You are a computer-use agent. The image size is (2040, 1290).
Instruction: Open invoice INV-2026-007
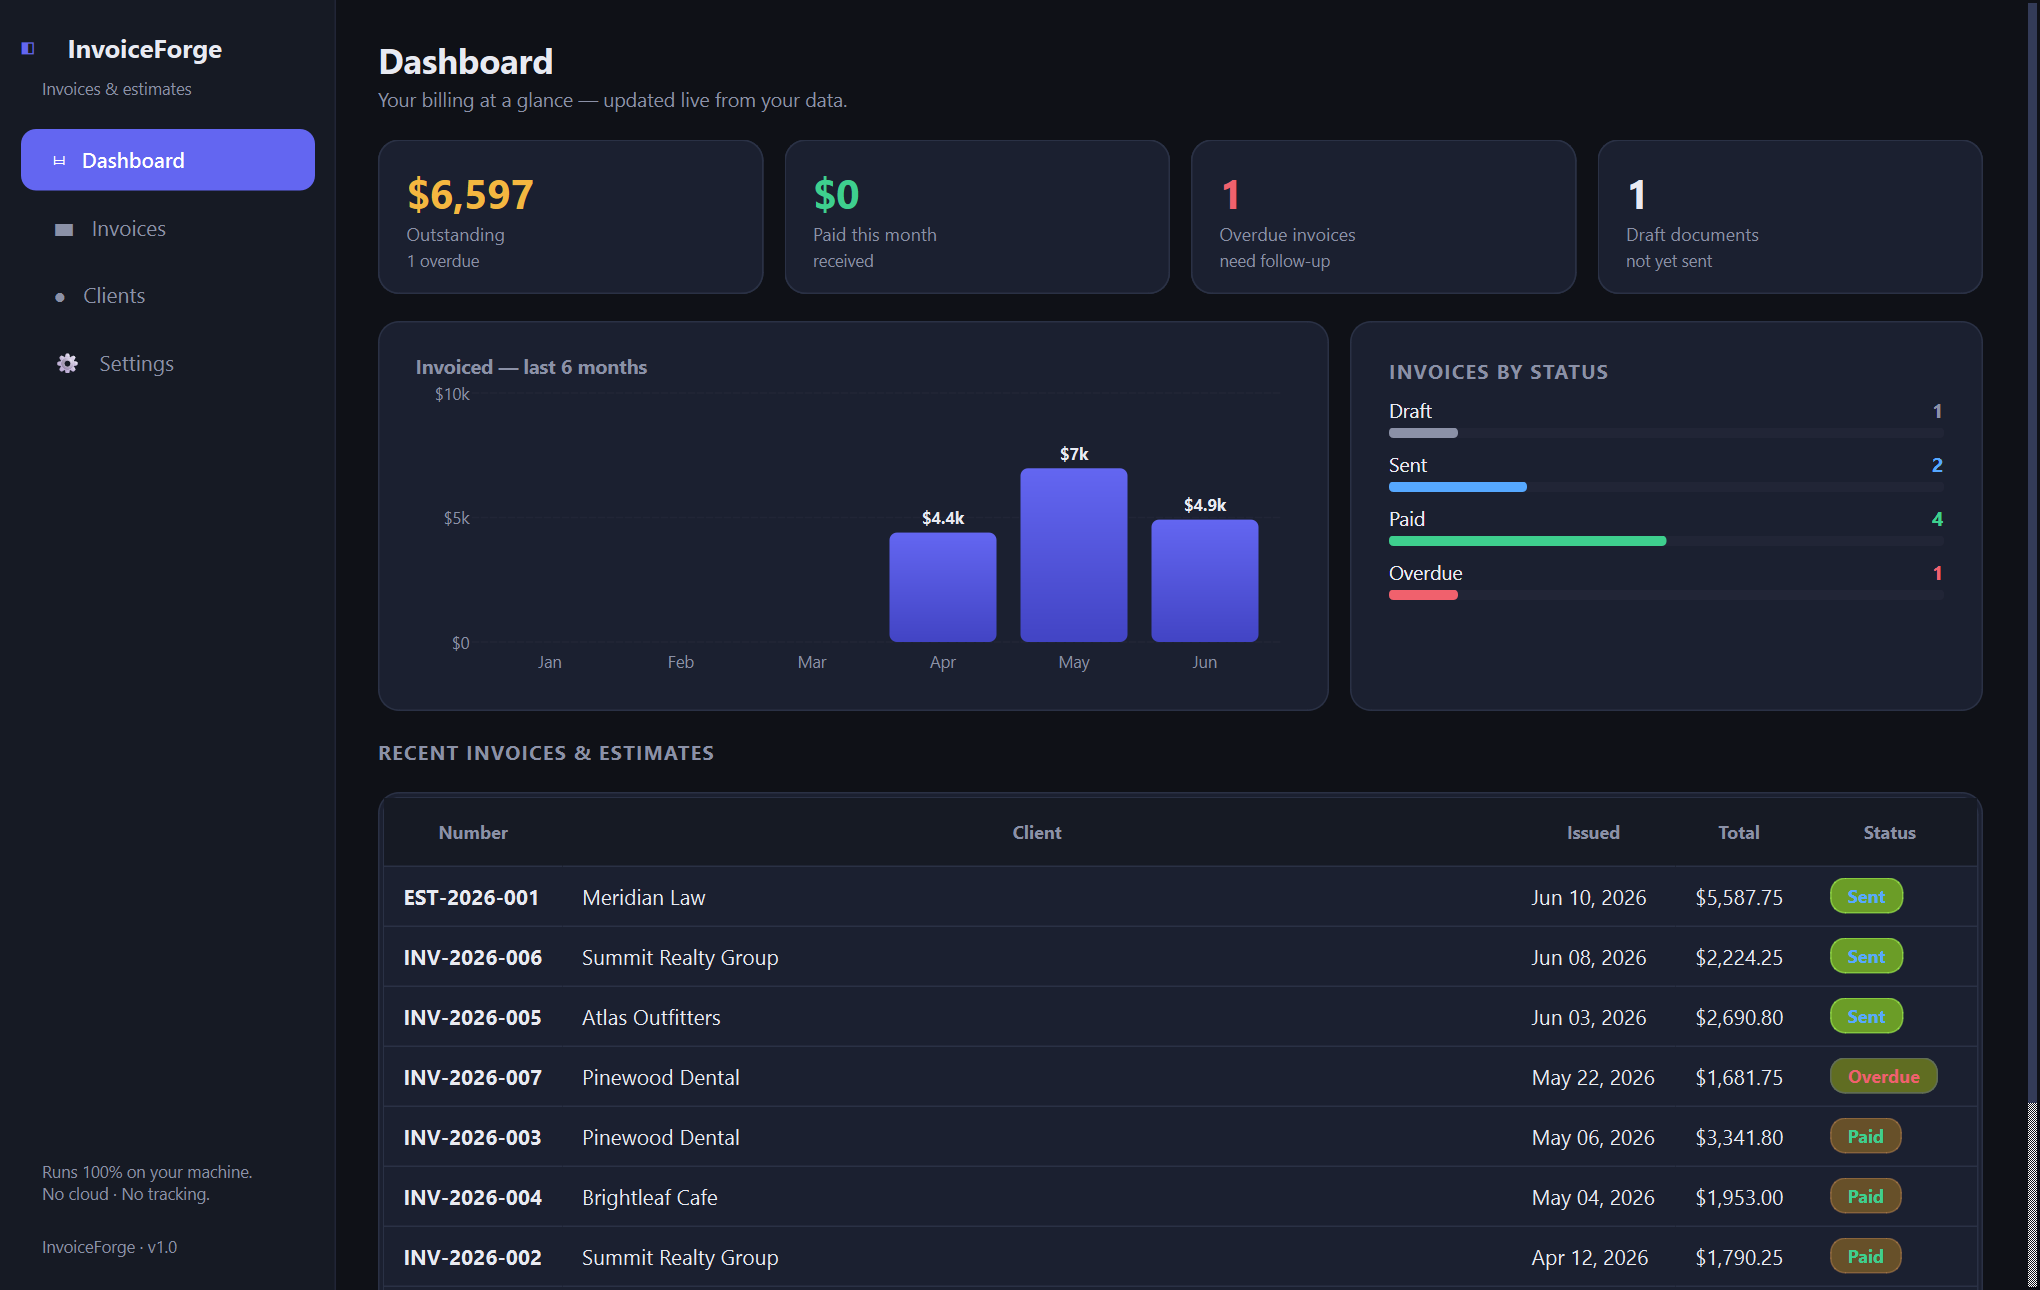pyautogui.click(x=472, y=1077)
